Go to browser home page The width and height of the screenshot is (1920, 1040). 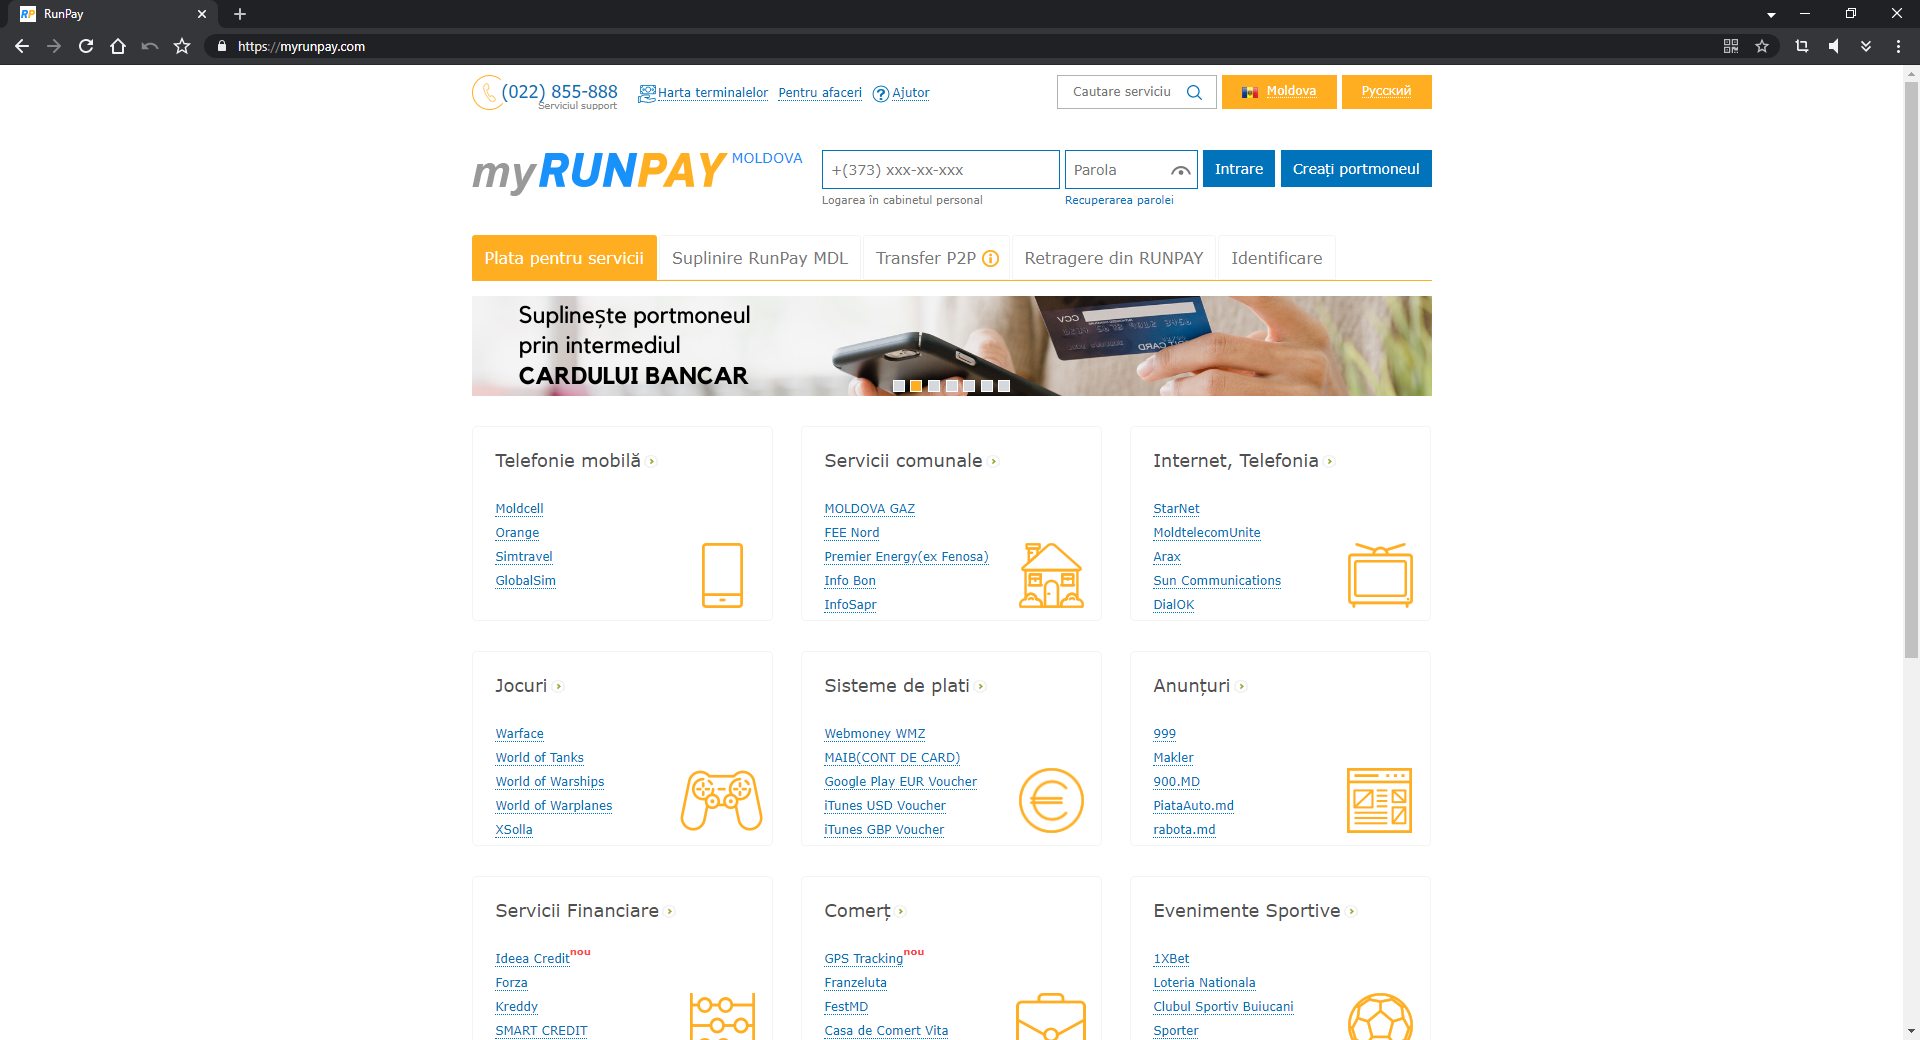pyautogui.click(x=118, y=46)
